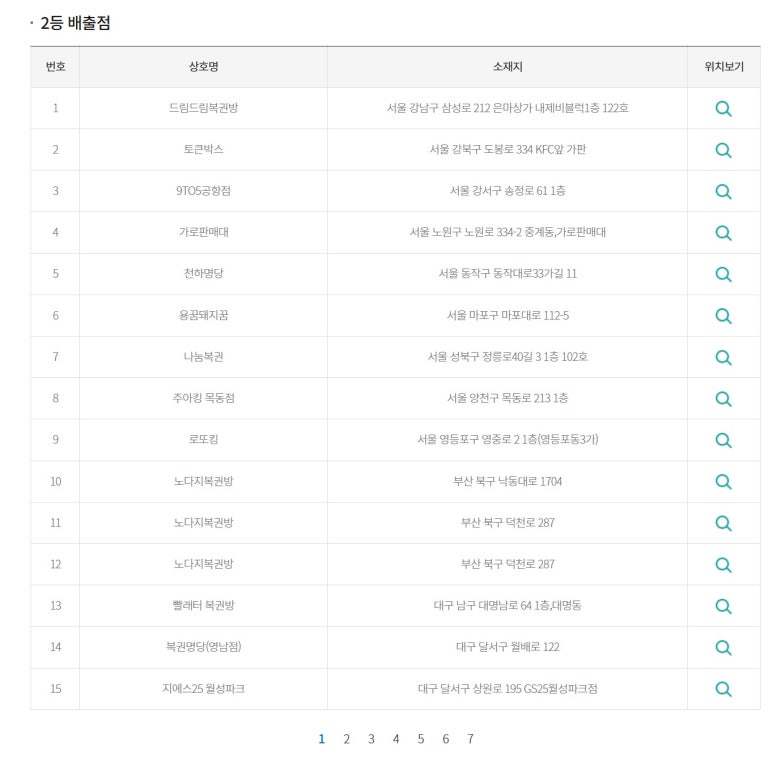View location of 빨래터 복권방
This screenshot has width=773, height=766.
pyautogui.click(x=723, y=606)
